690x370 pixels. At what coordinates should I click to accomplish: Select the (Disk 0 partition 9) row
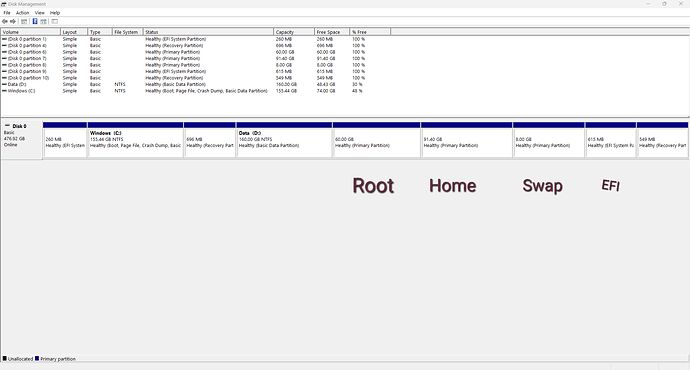coord(196,71)
